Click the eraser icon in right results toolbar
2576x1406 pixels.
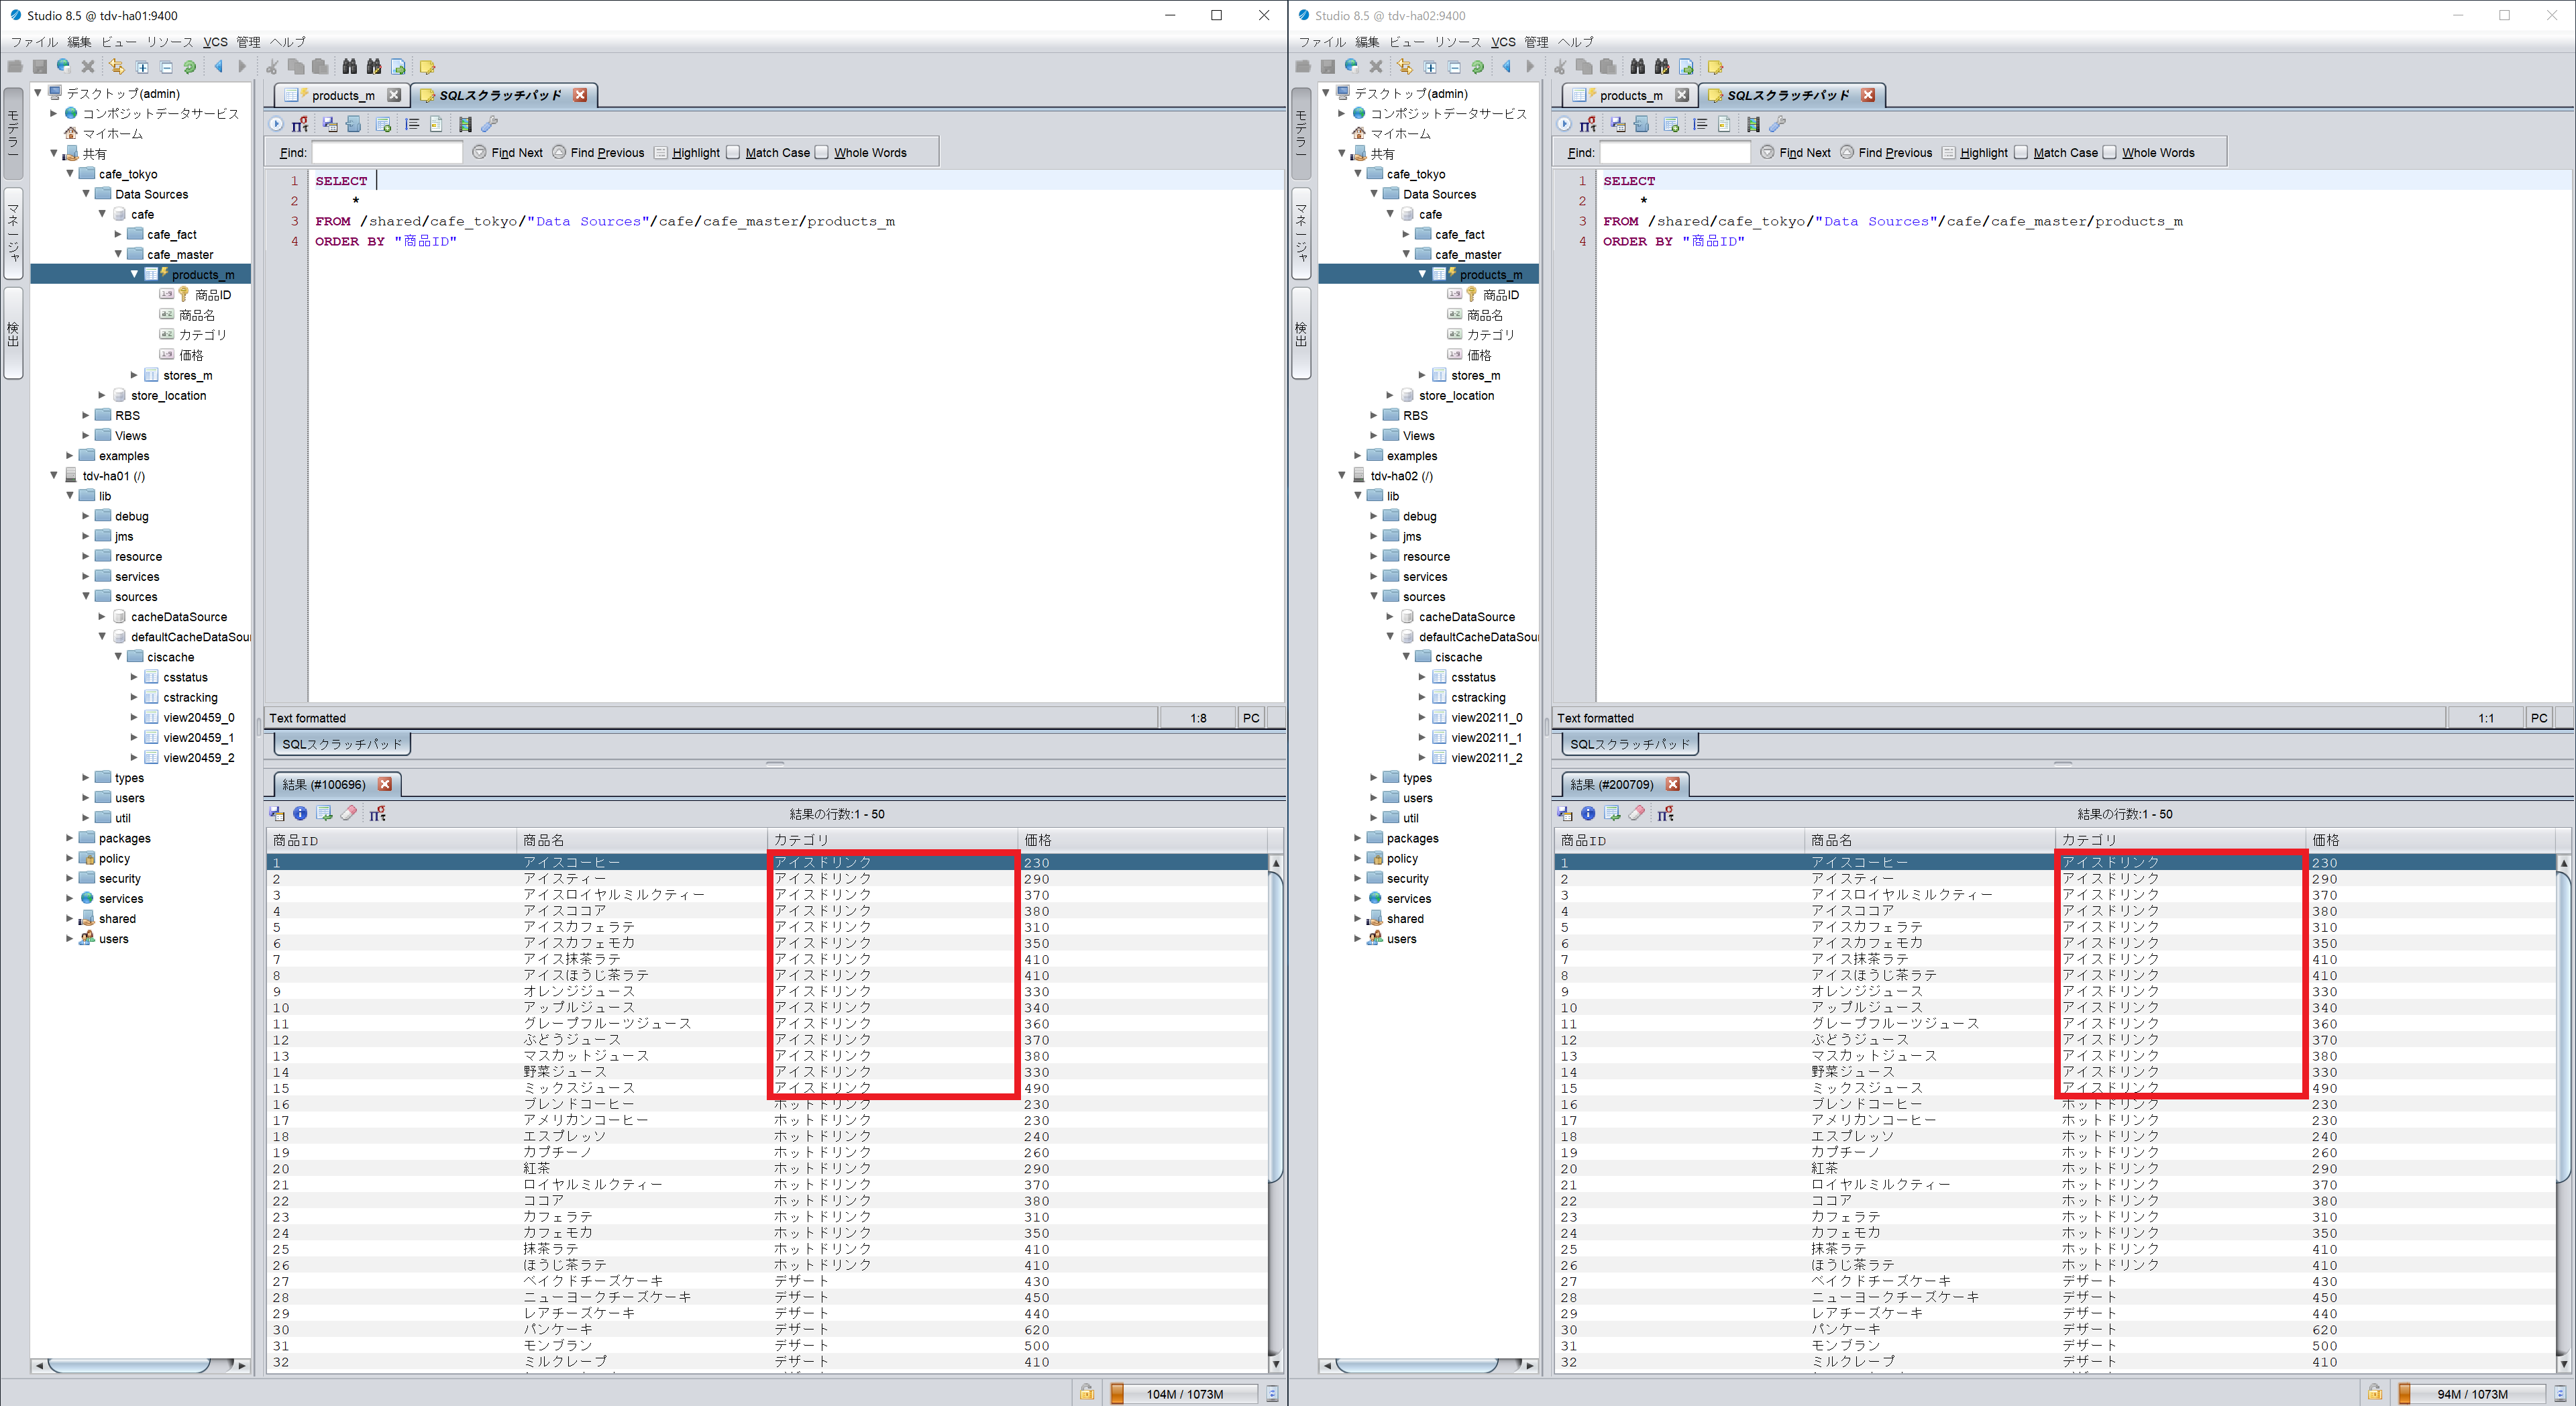1637,813
